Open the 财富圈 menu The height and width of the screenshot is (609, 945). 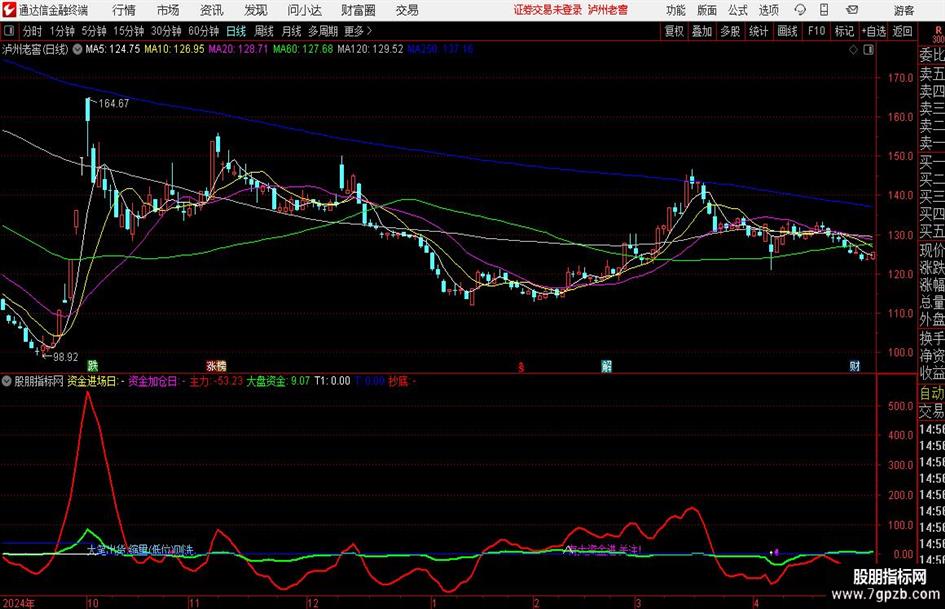pyautogui.click(x=358, y=10)
